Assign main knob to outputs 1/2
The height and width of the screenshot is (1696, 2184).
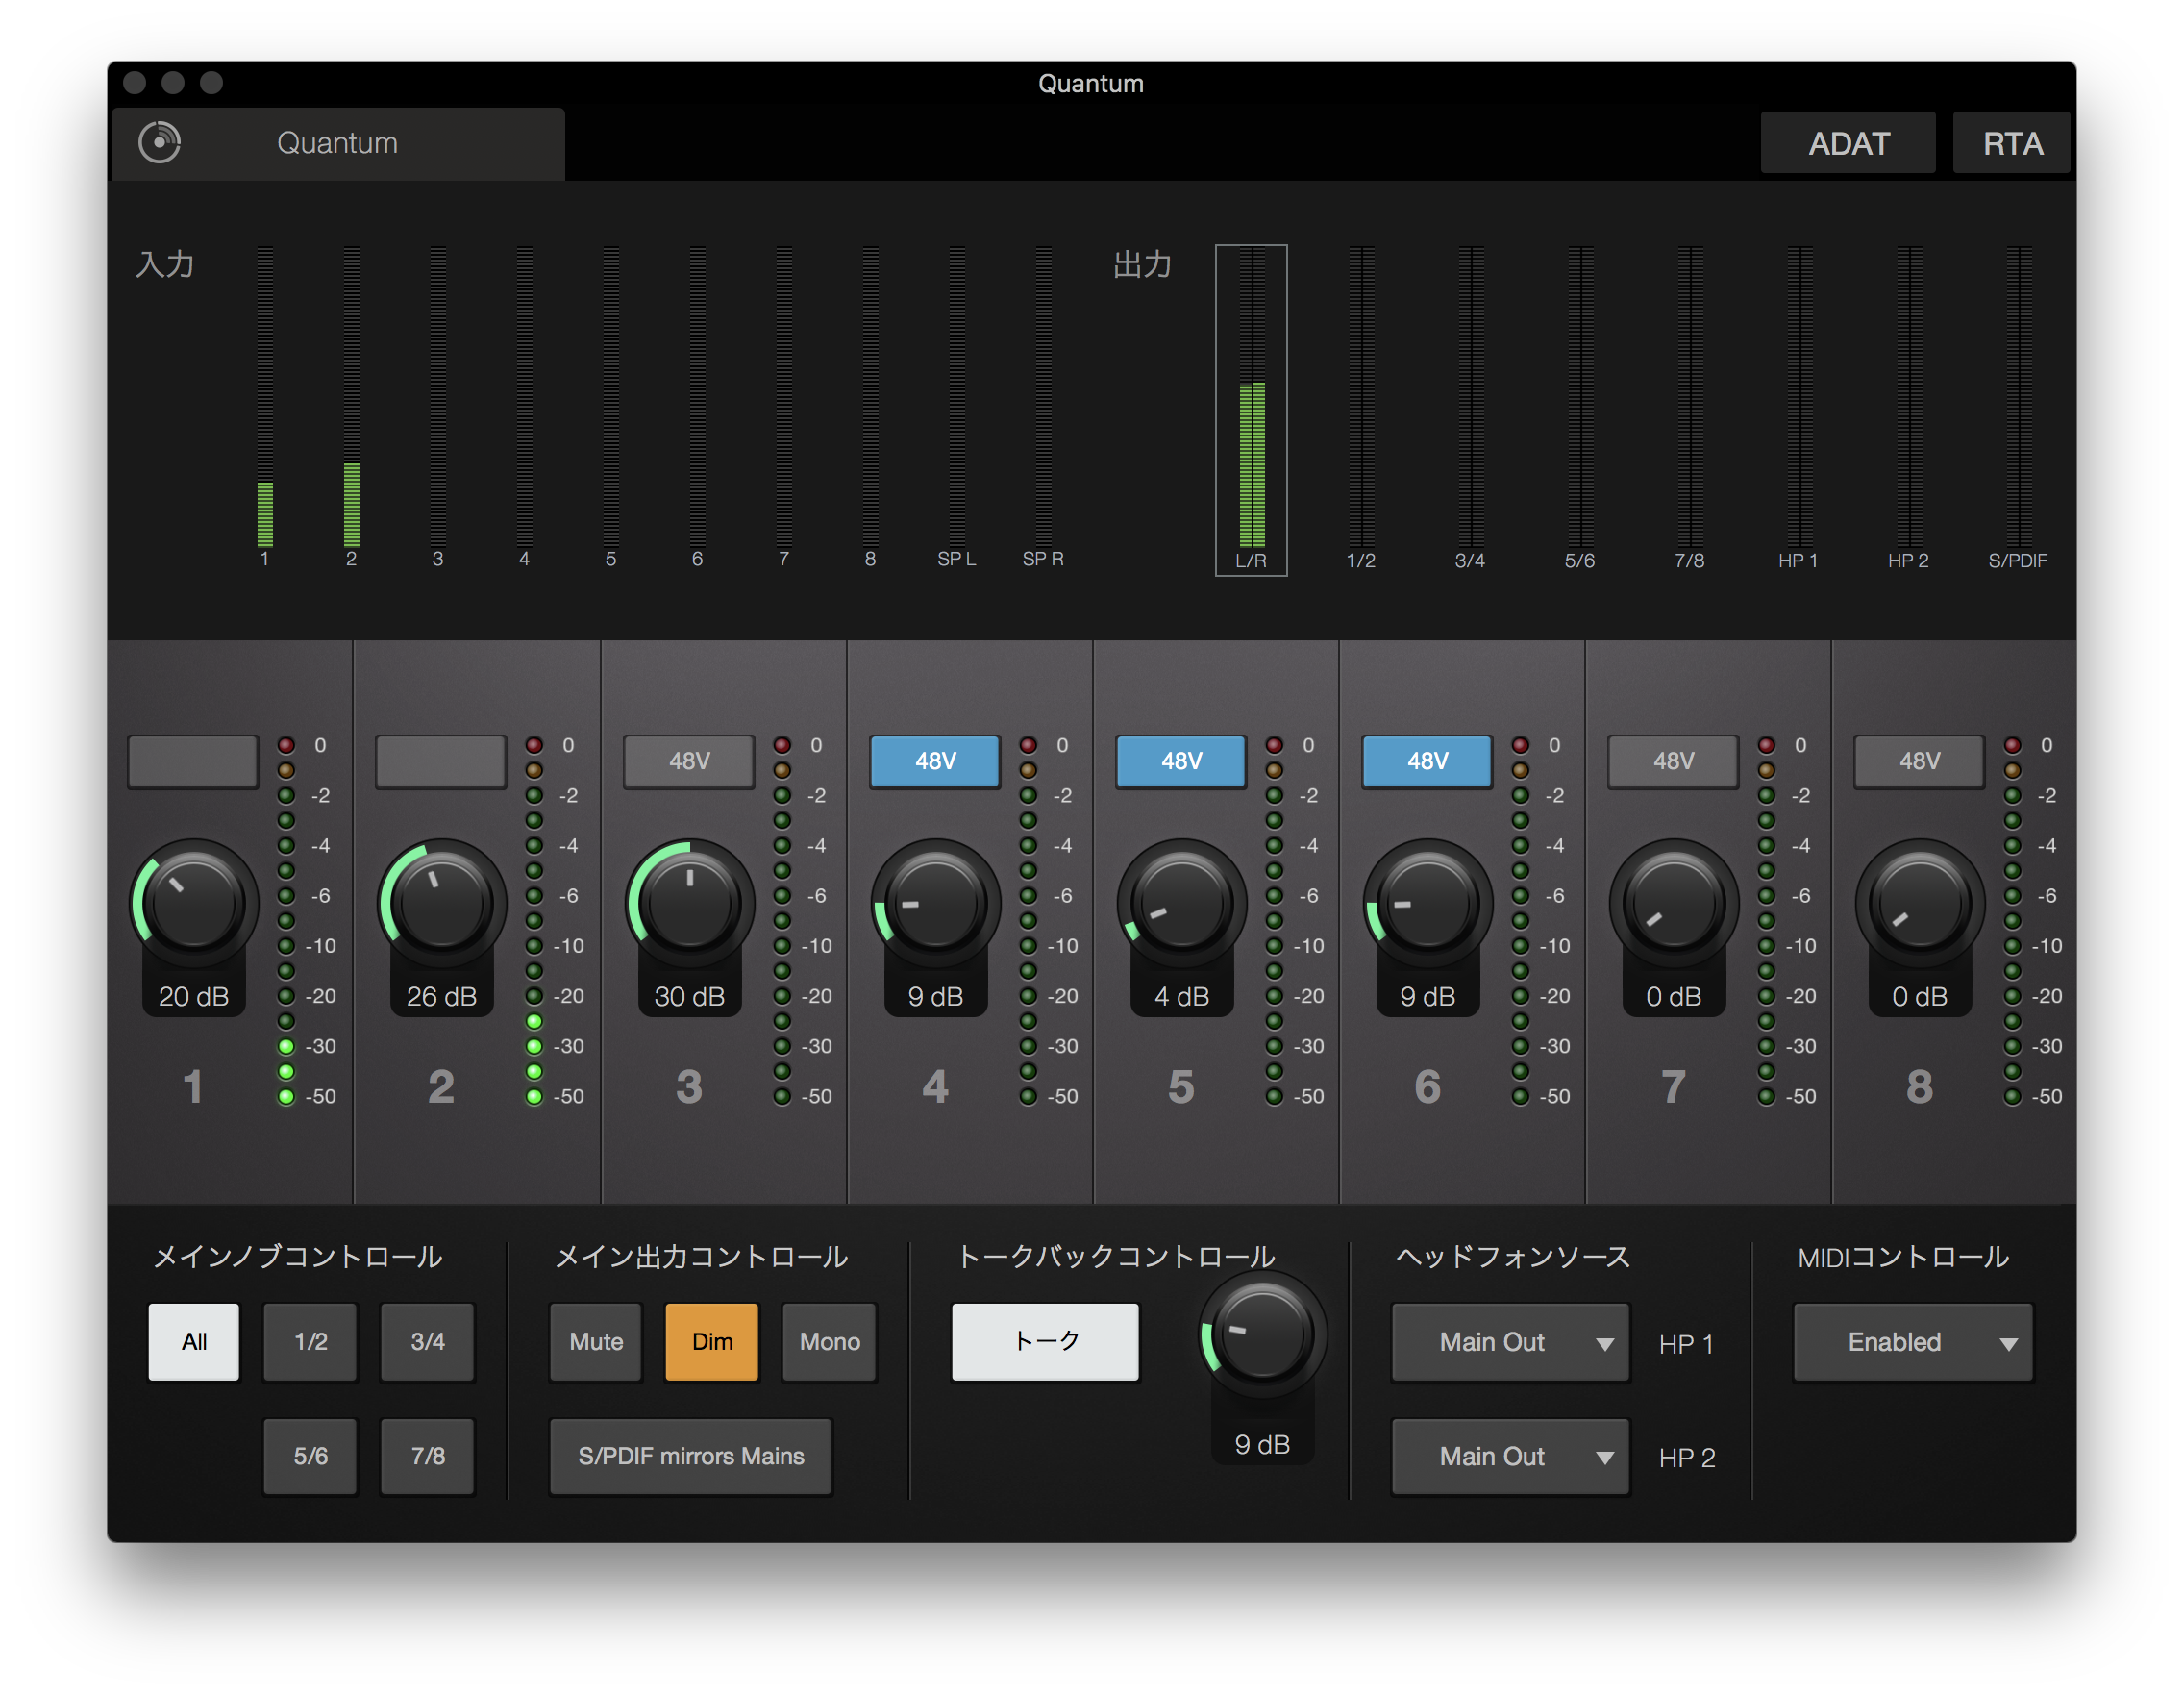click(310, 1342)
